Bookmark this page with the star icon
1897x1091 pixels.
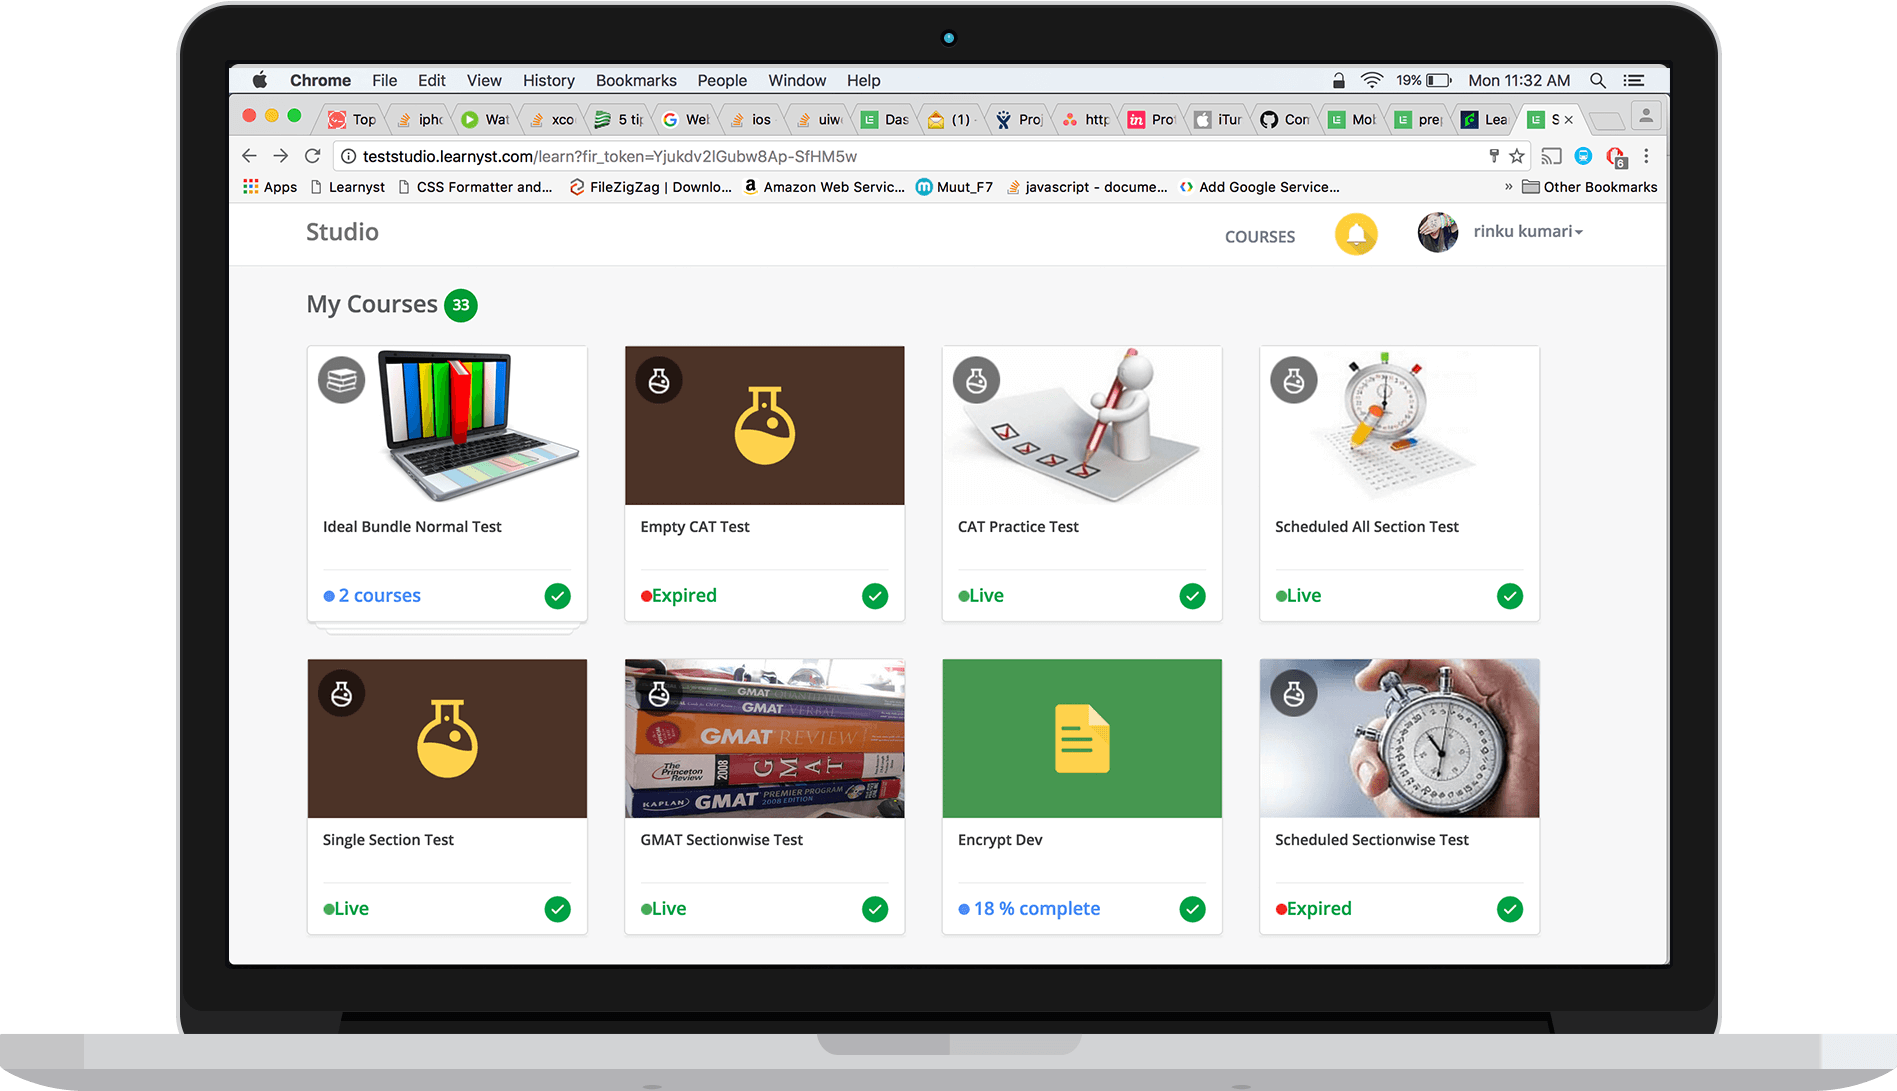click(x=1517, y=156)
